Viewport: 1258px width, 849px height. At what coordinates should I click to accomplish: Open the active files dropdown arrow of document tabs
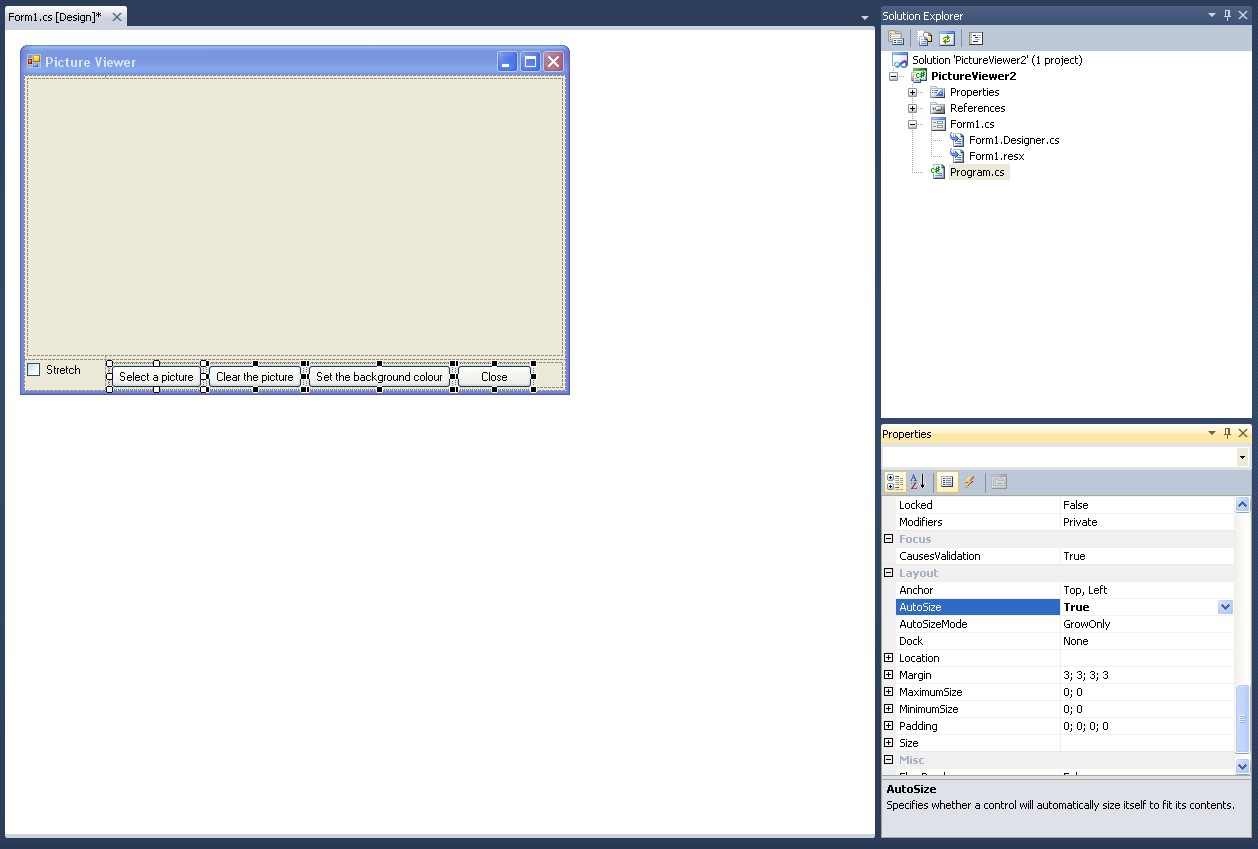coord(865,18)
